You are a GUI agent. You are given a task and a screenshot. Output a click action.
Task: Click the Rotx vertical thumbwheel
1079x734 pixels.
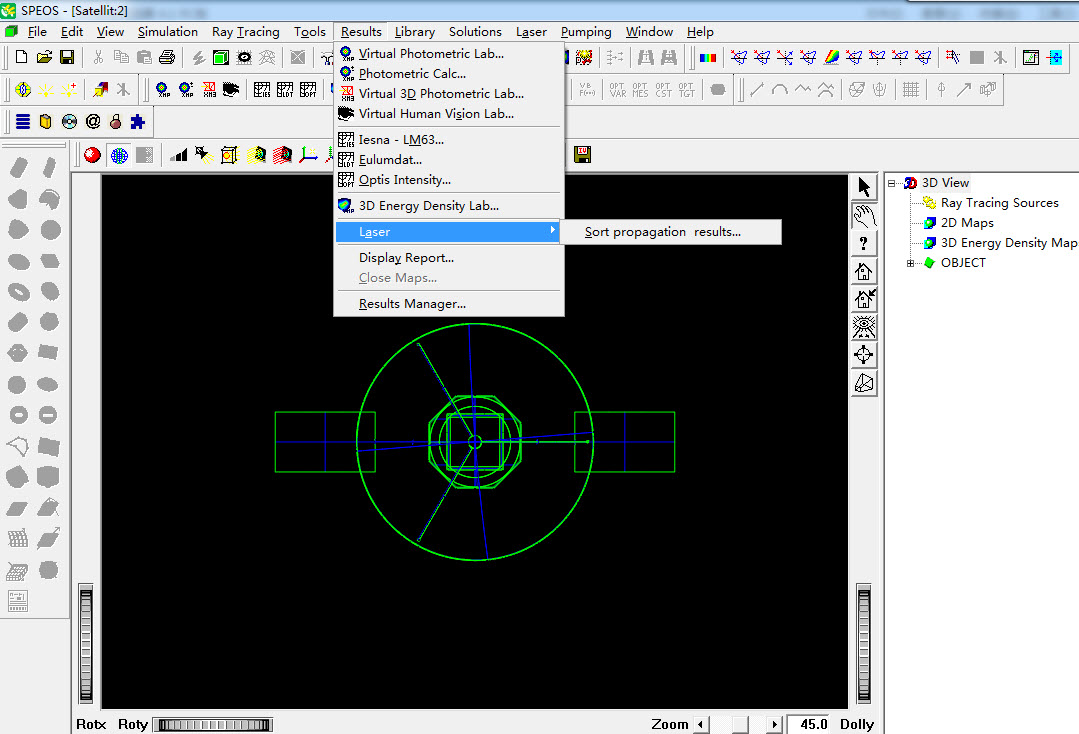[x=86, y=645]
